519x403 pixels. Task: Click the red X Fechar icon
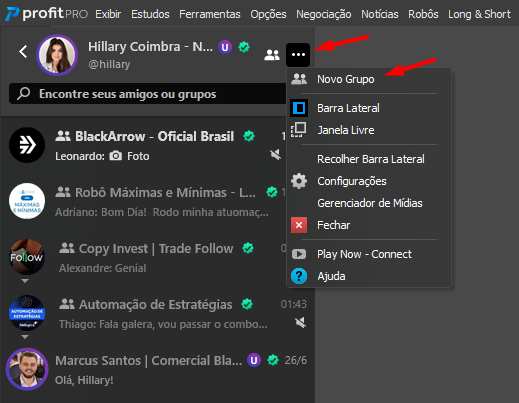pyautogui.click(x=299, y=225)
